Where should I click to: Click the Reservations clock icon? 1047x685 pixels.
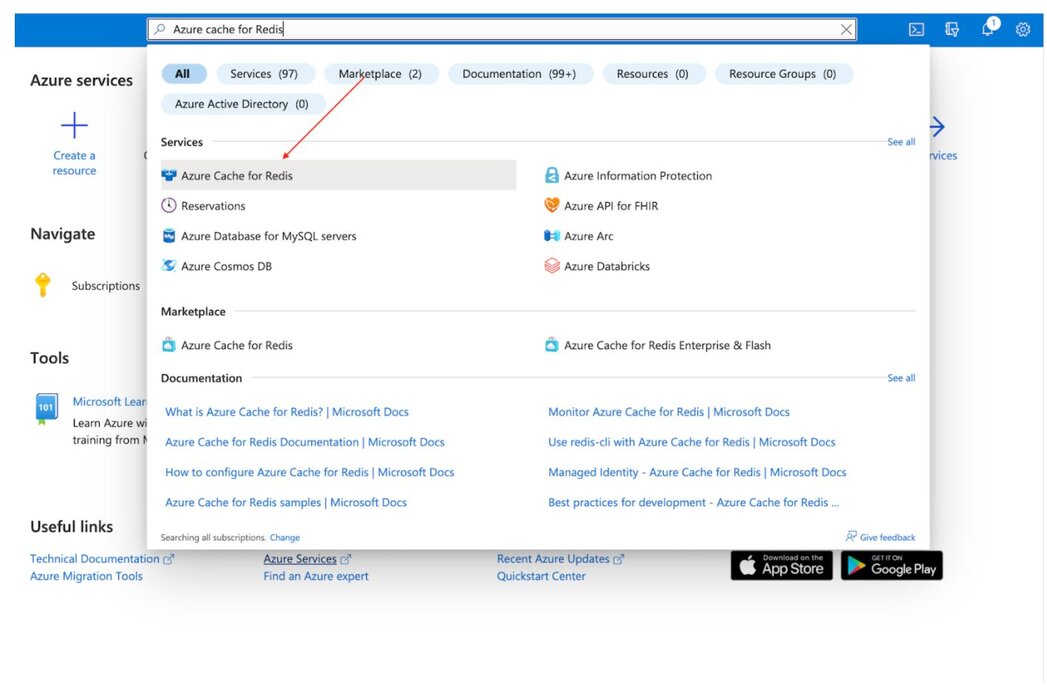pyautogui.click(x=170, y=205)
